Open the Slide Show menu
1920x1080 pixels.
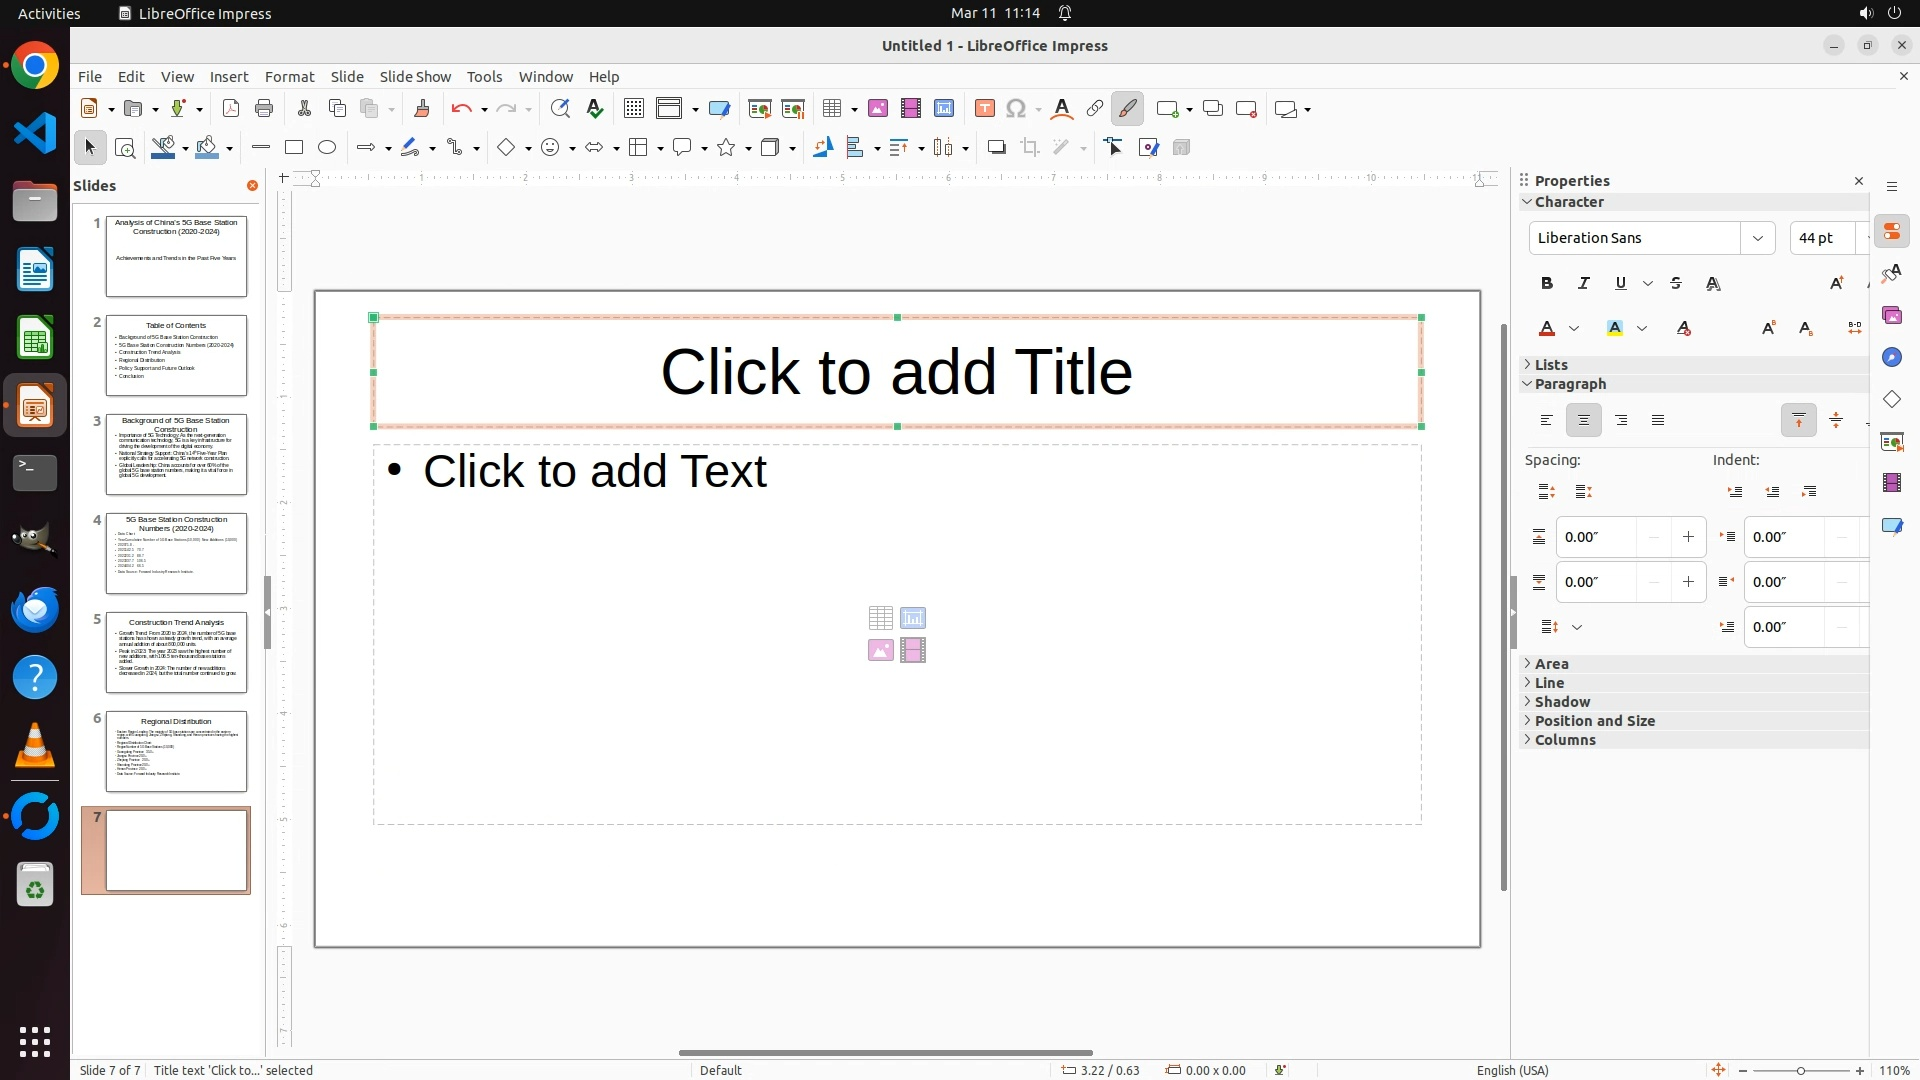(415, 77)
